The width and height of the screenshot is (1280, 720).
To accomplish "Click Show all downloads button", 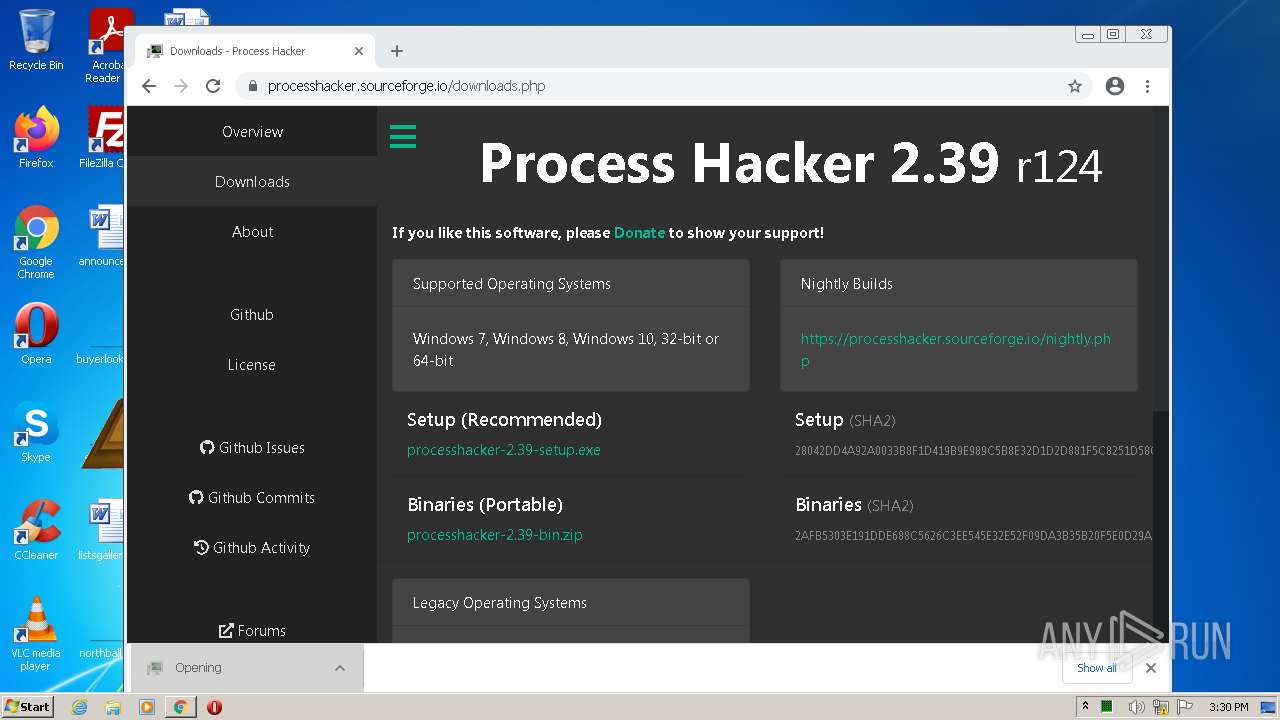I will coord(1097,668).
